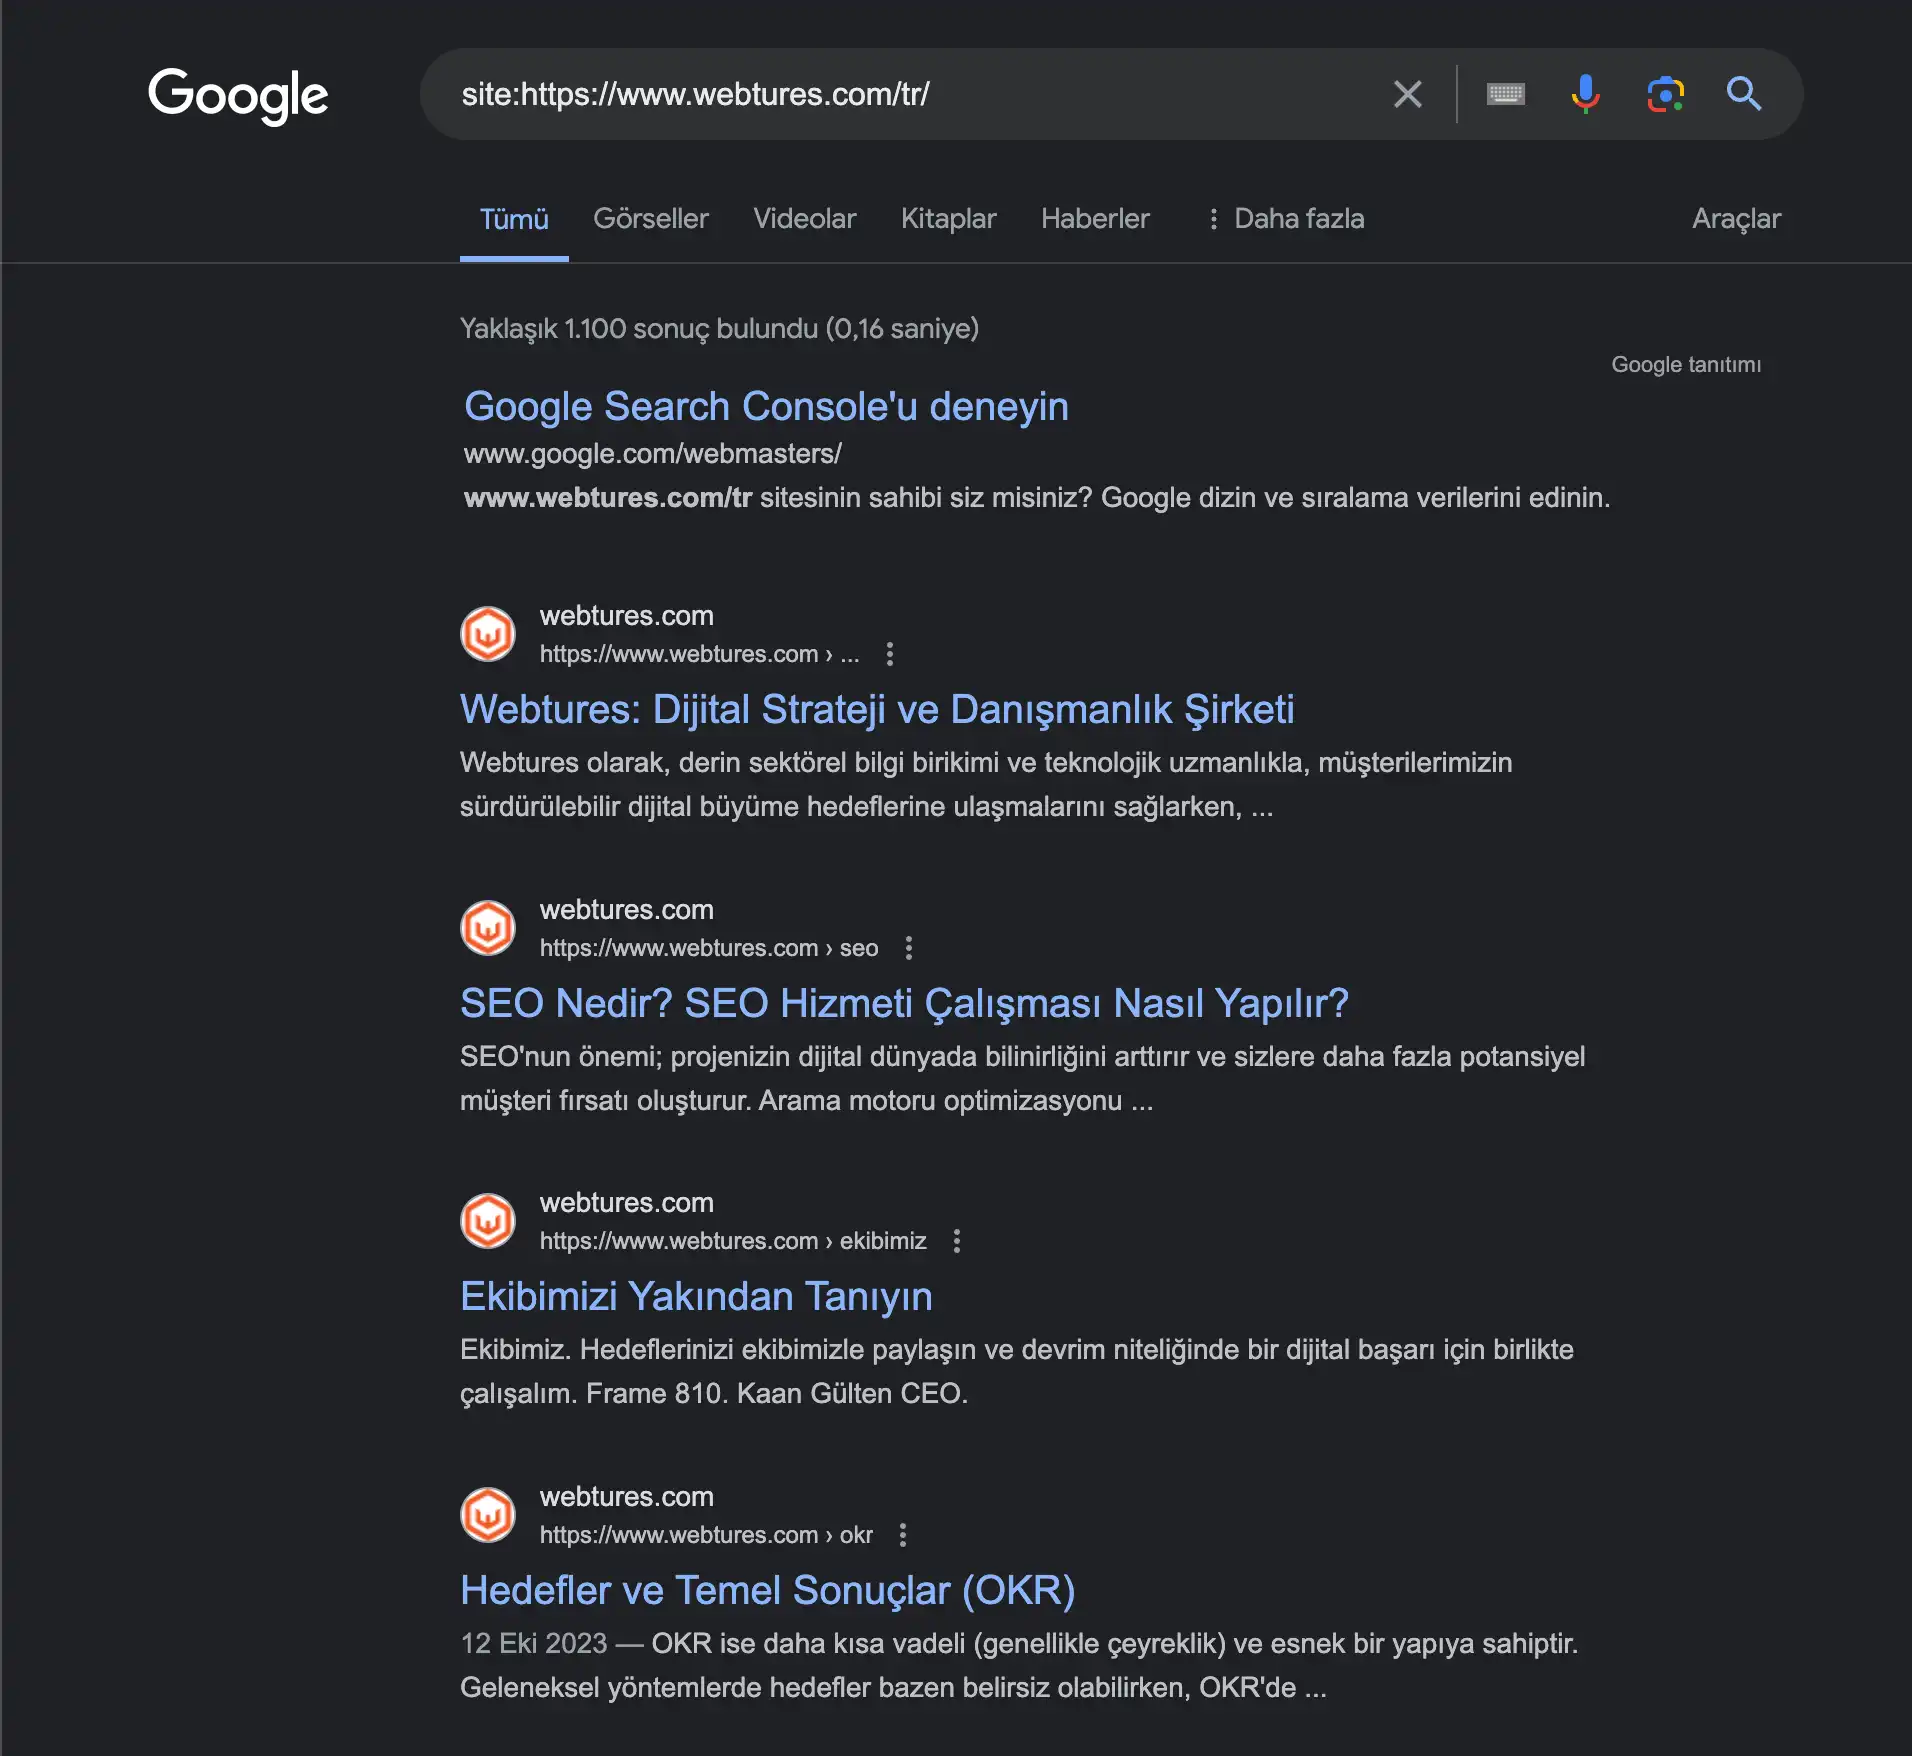Open three-dot menu on the Ekibimiz result
This screenshot has width=1912, height=1756.
(956, 1241)
